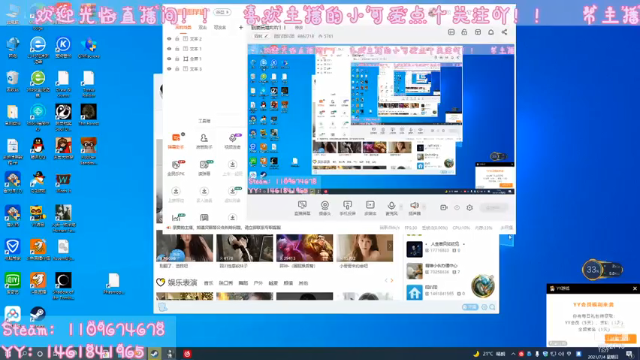
Task: Open the weather widget in the taskbar
Action: coord(489,354)
